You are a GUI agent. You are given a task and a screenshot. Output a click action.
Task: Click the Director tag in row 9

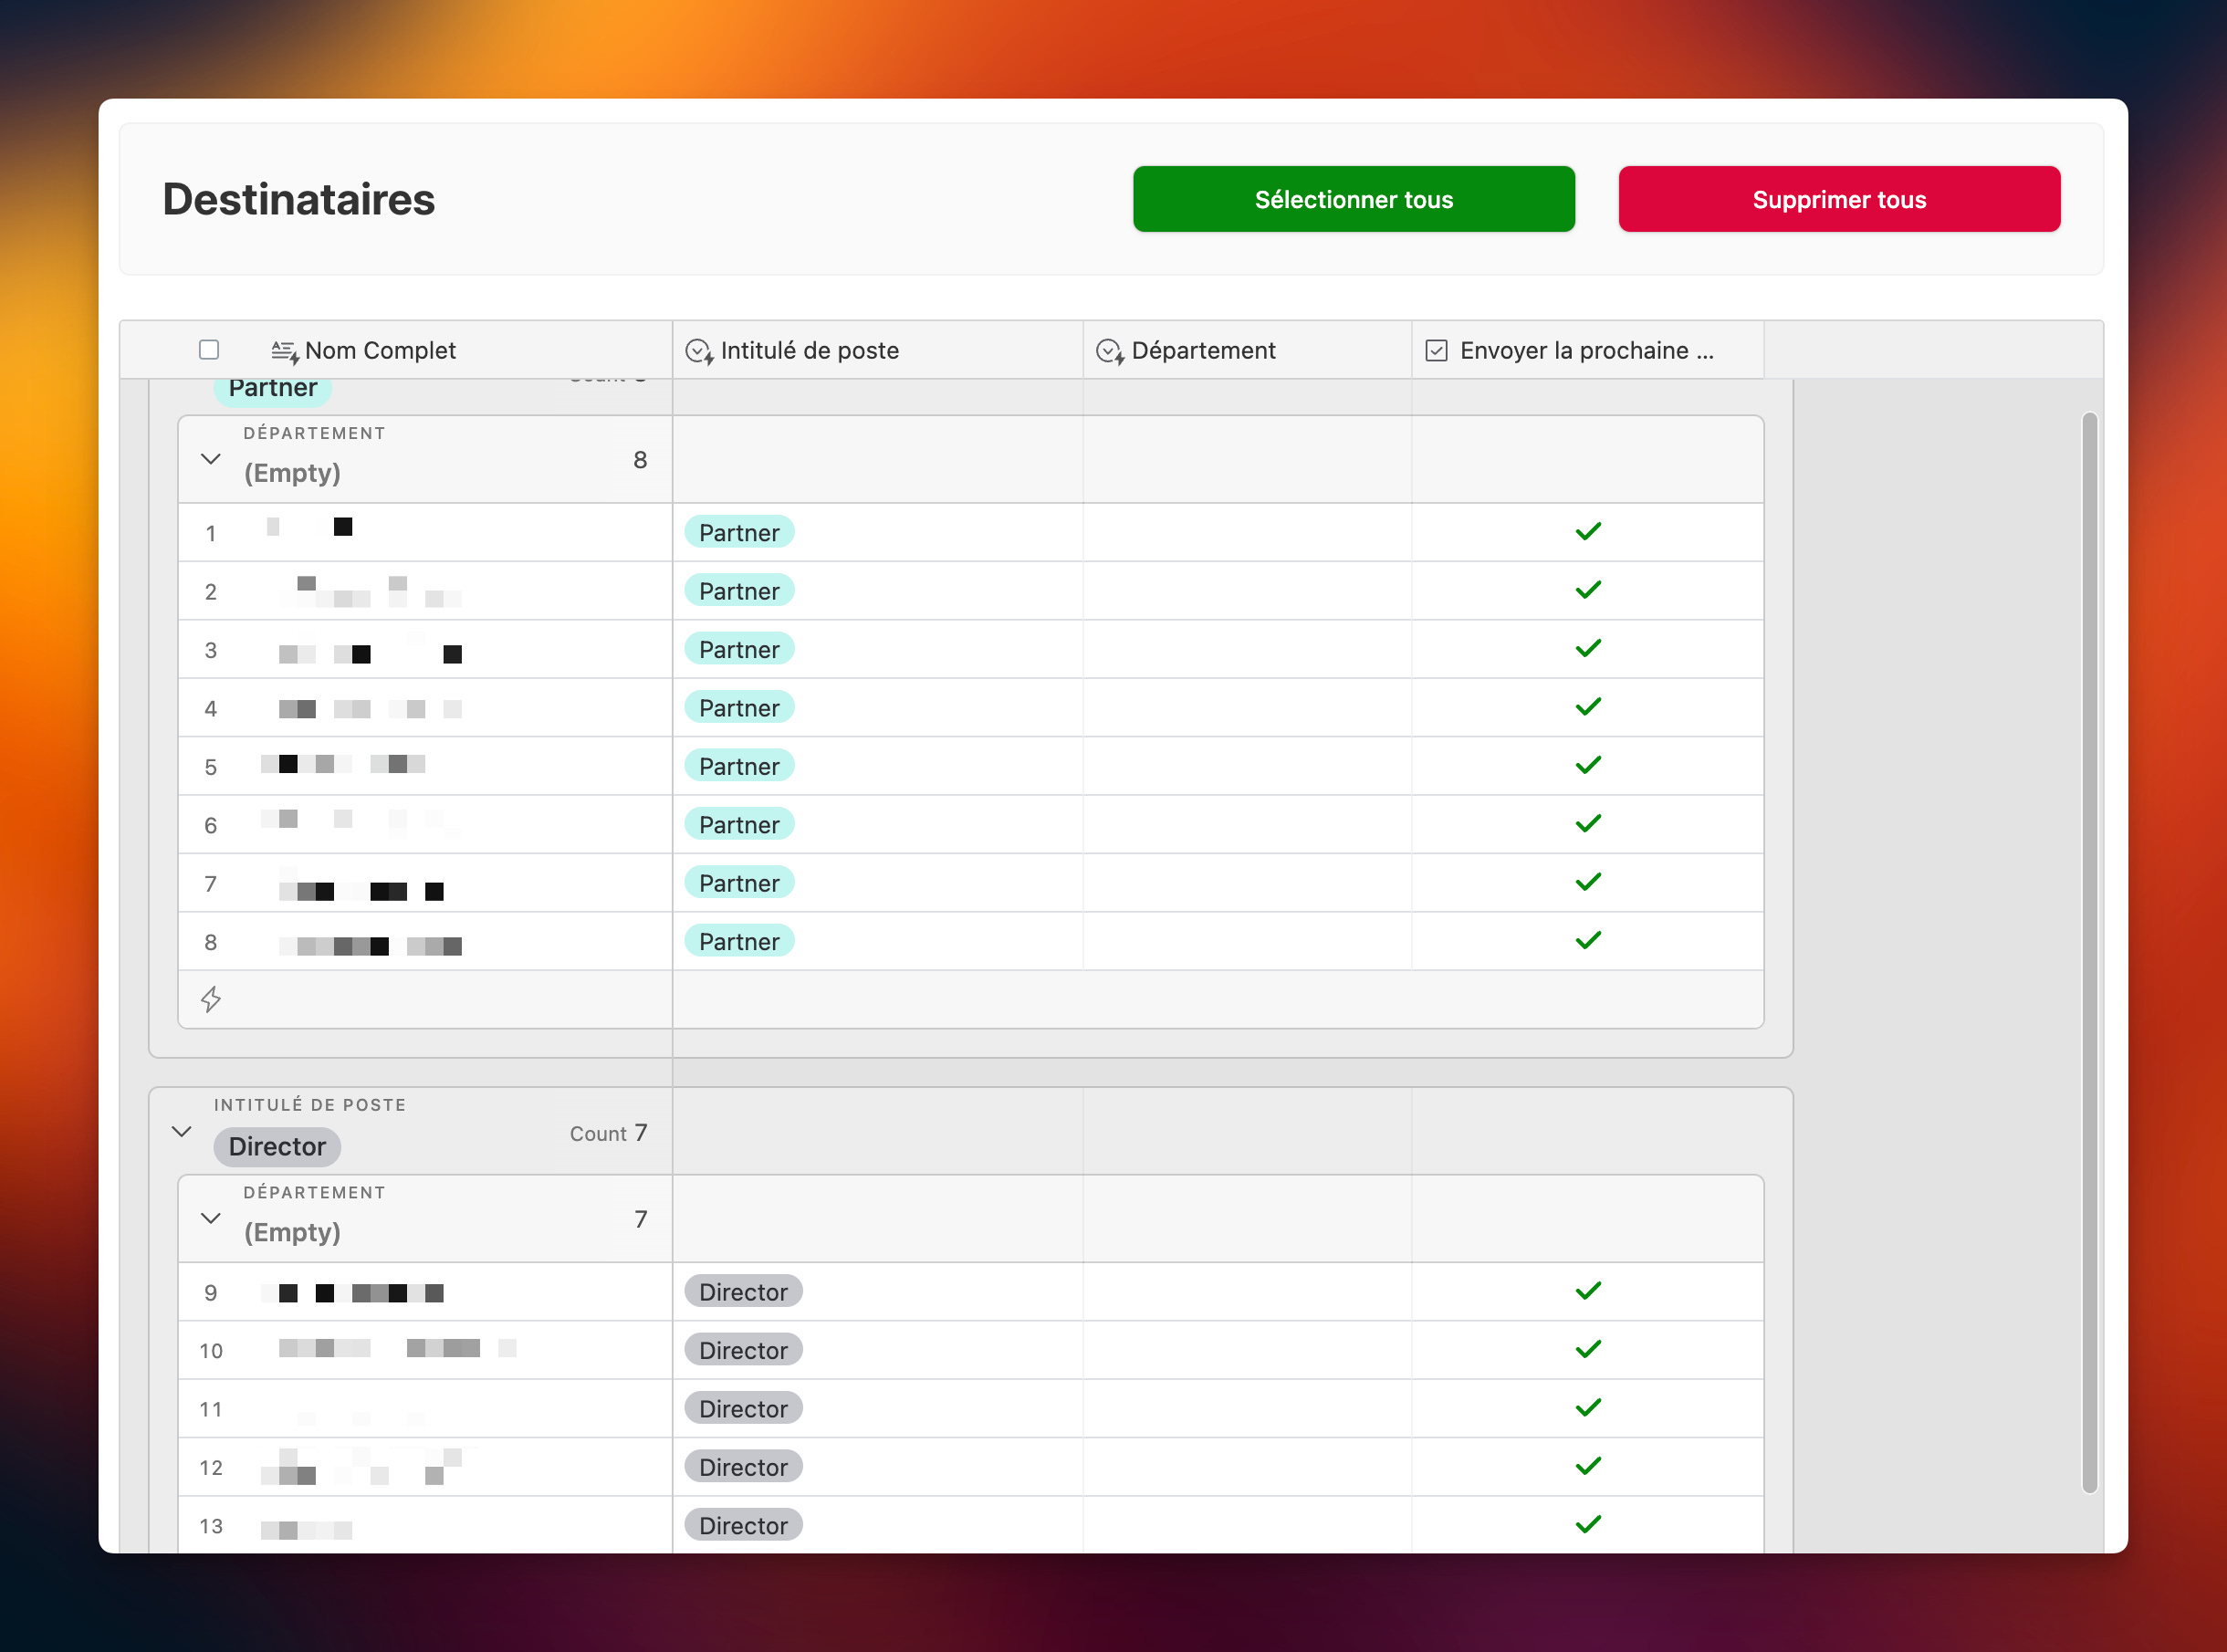[x=743, y=1292]
